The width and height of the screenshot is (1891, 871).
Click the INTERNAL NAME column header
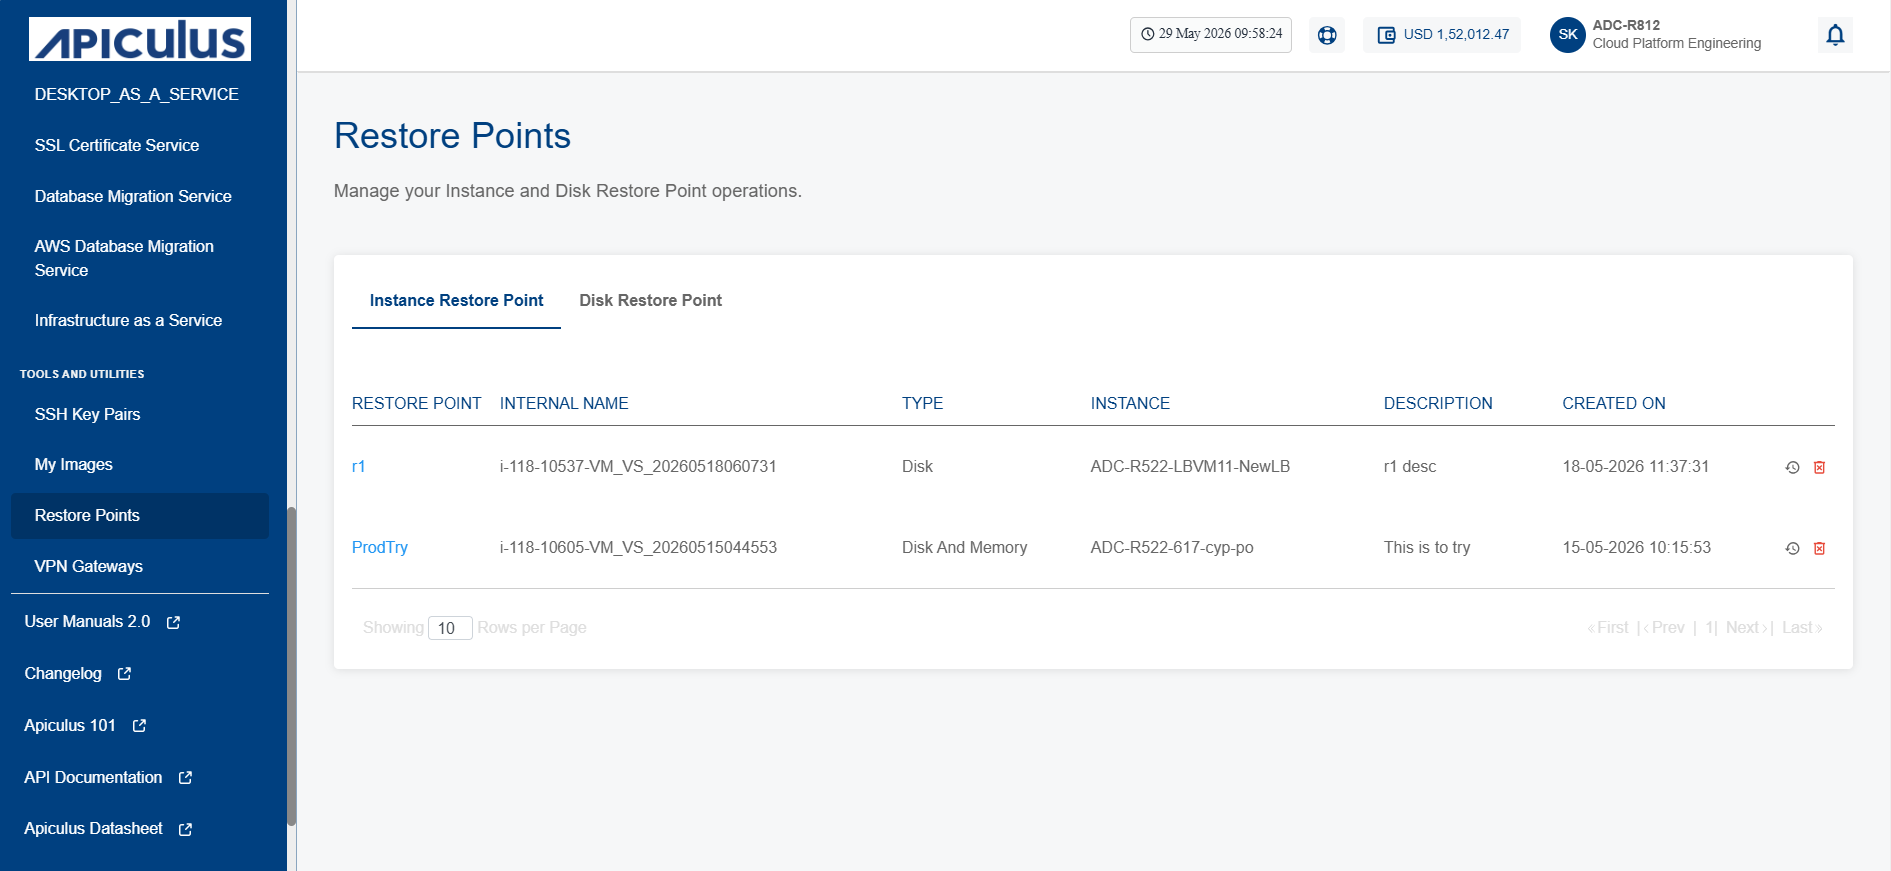564,403
